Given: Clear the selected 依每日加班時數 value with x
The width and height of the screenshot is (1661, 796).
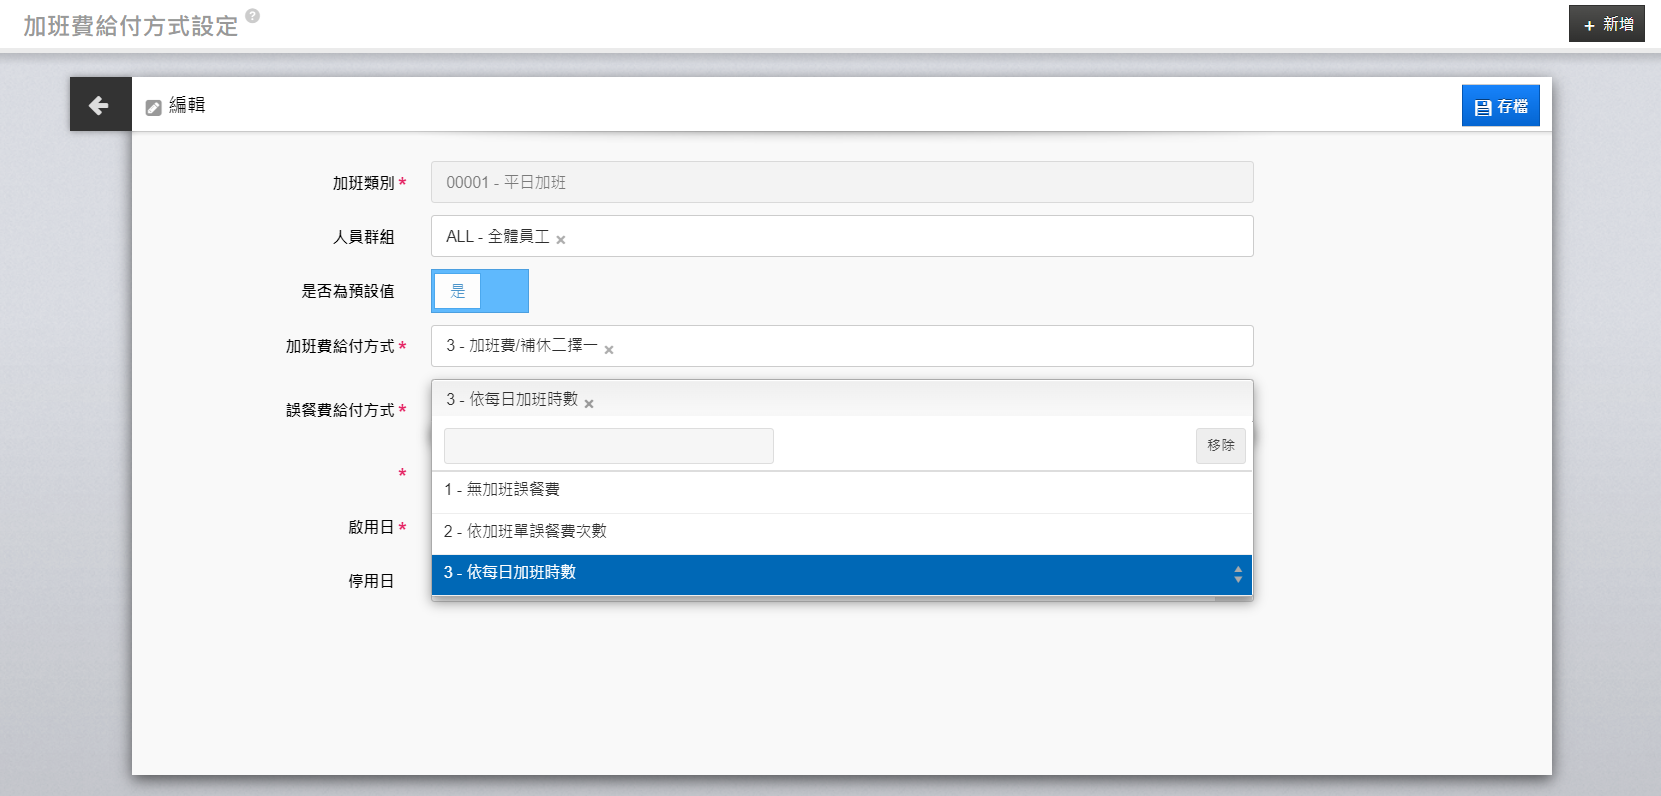Looking at the screenshot, I should (x=589, y=404).
